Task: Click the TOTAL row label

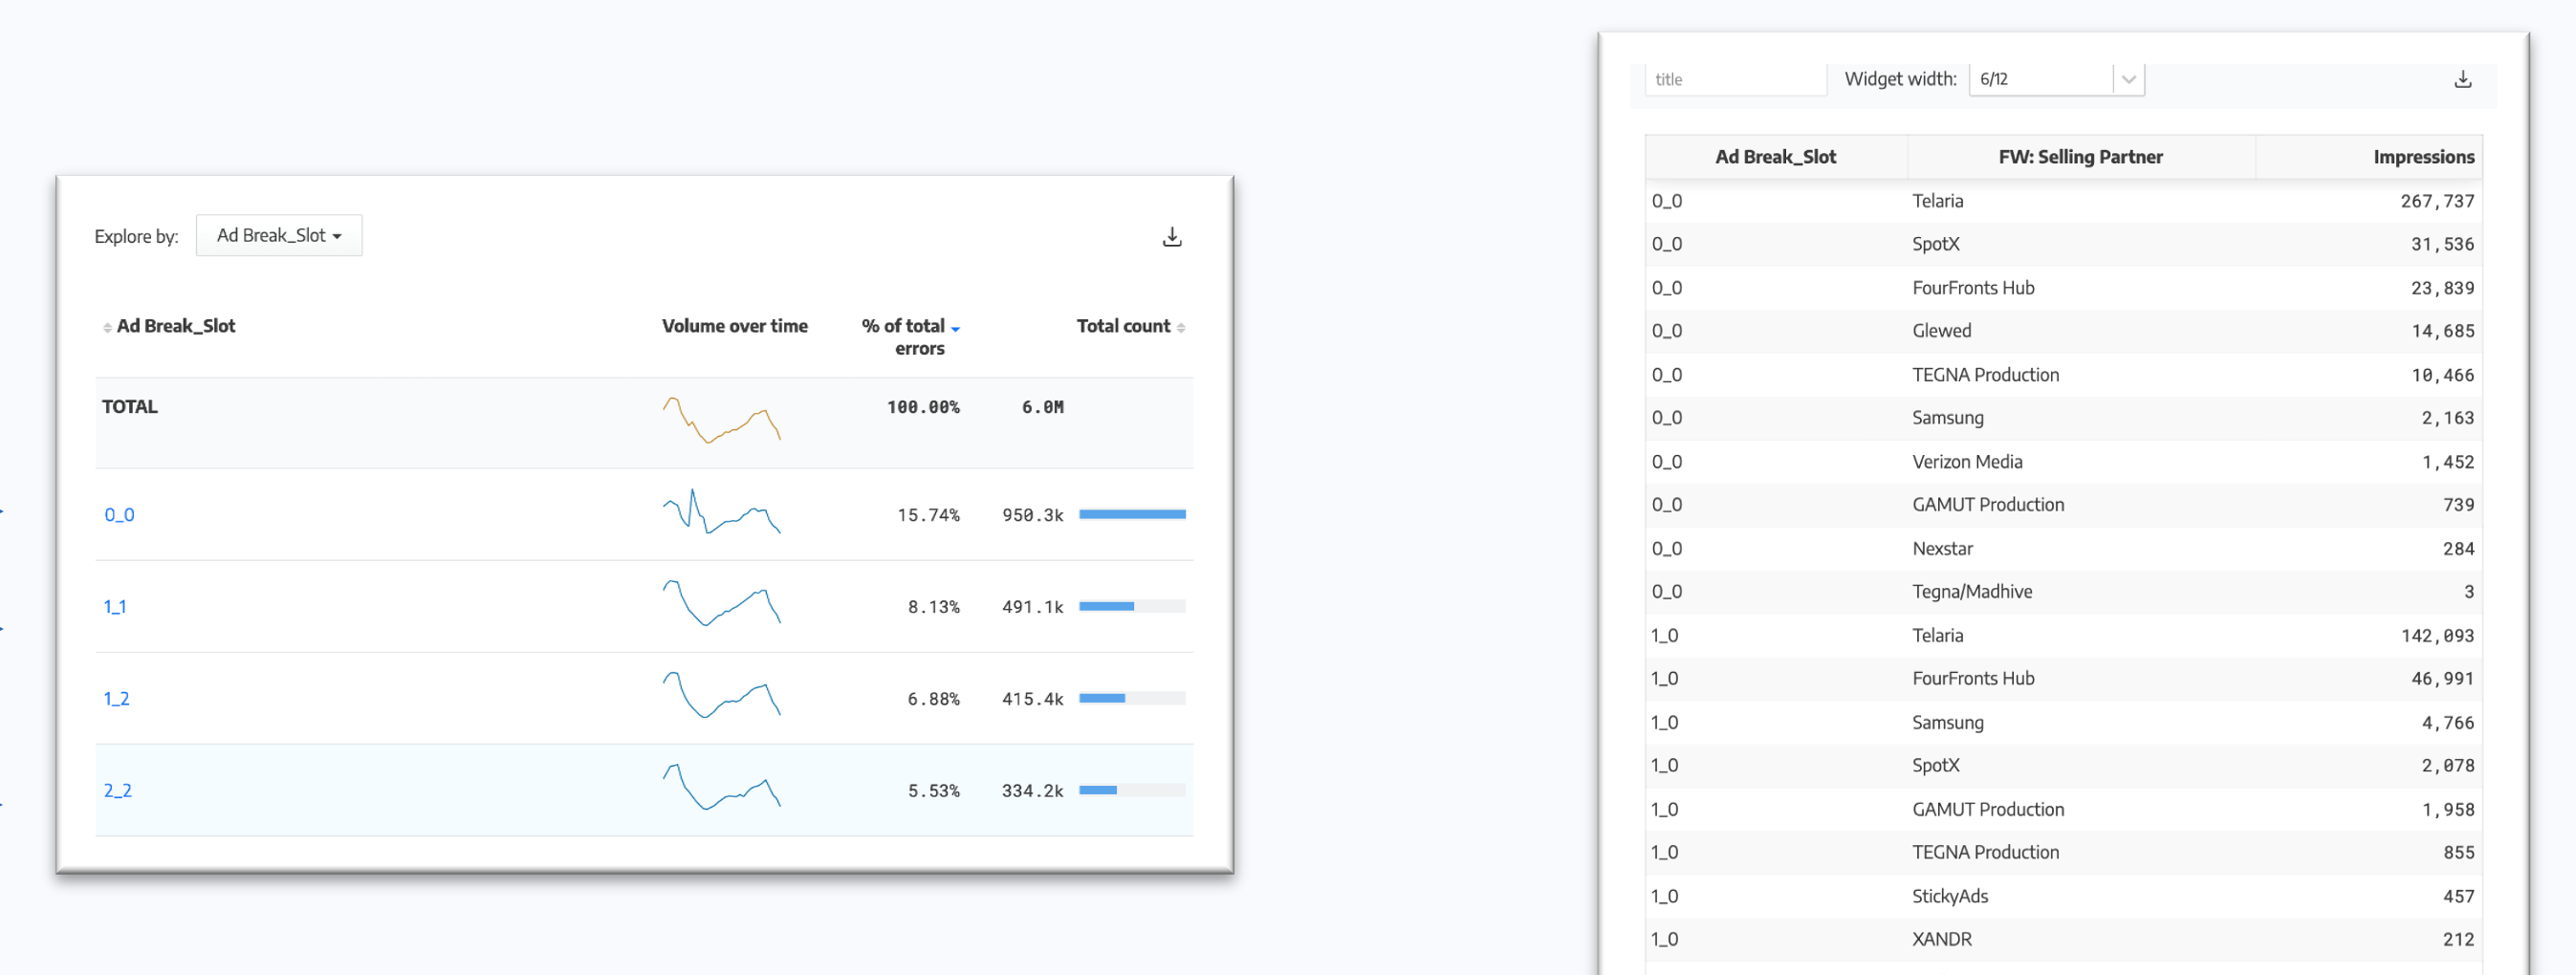Action: coord(130,407)
